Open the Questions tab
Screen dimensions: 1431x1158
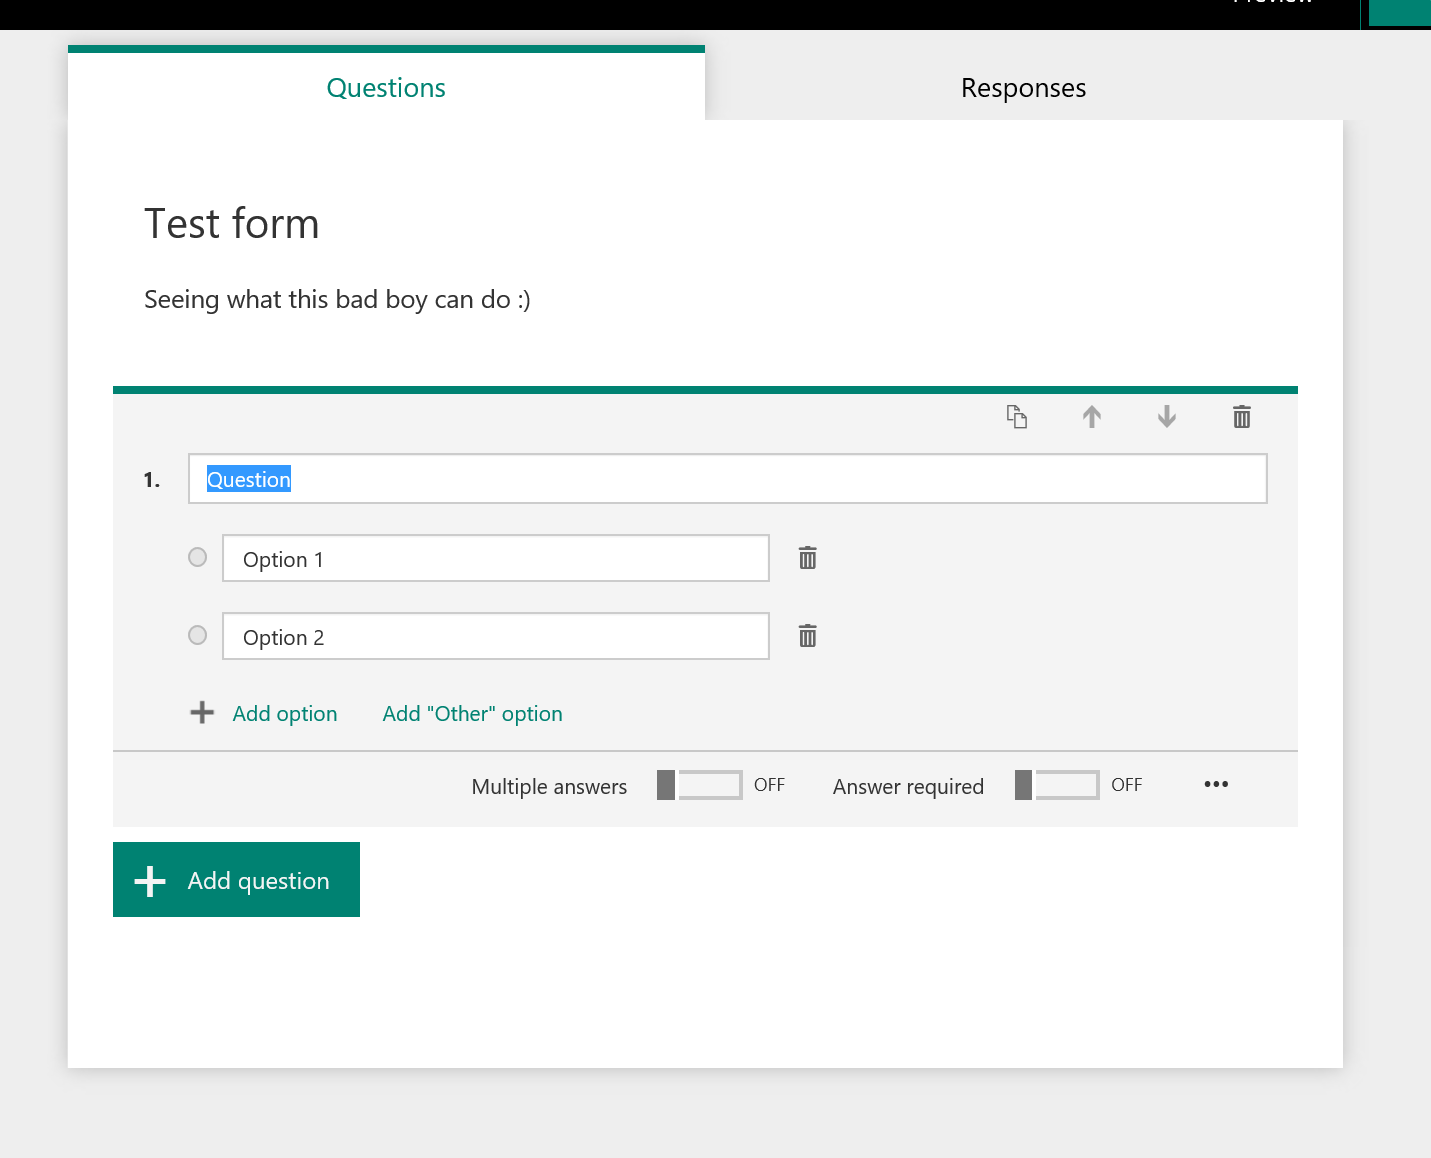point(386,88)
